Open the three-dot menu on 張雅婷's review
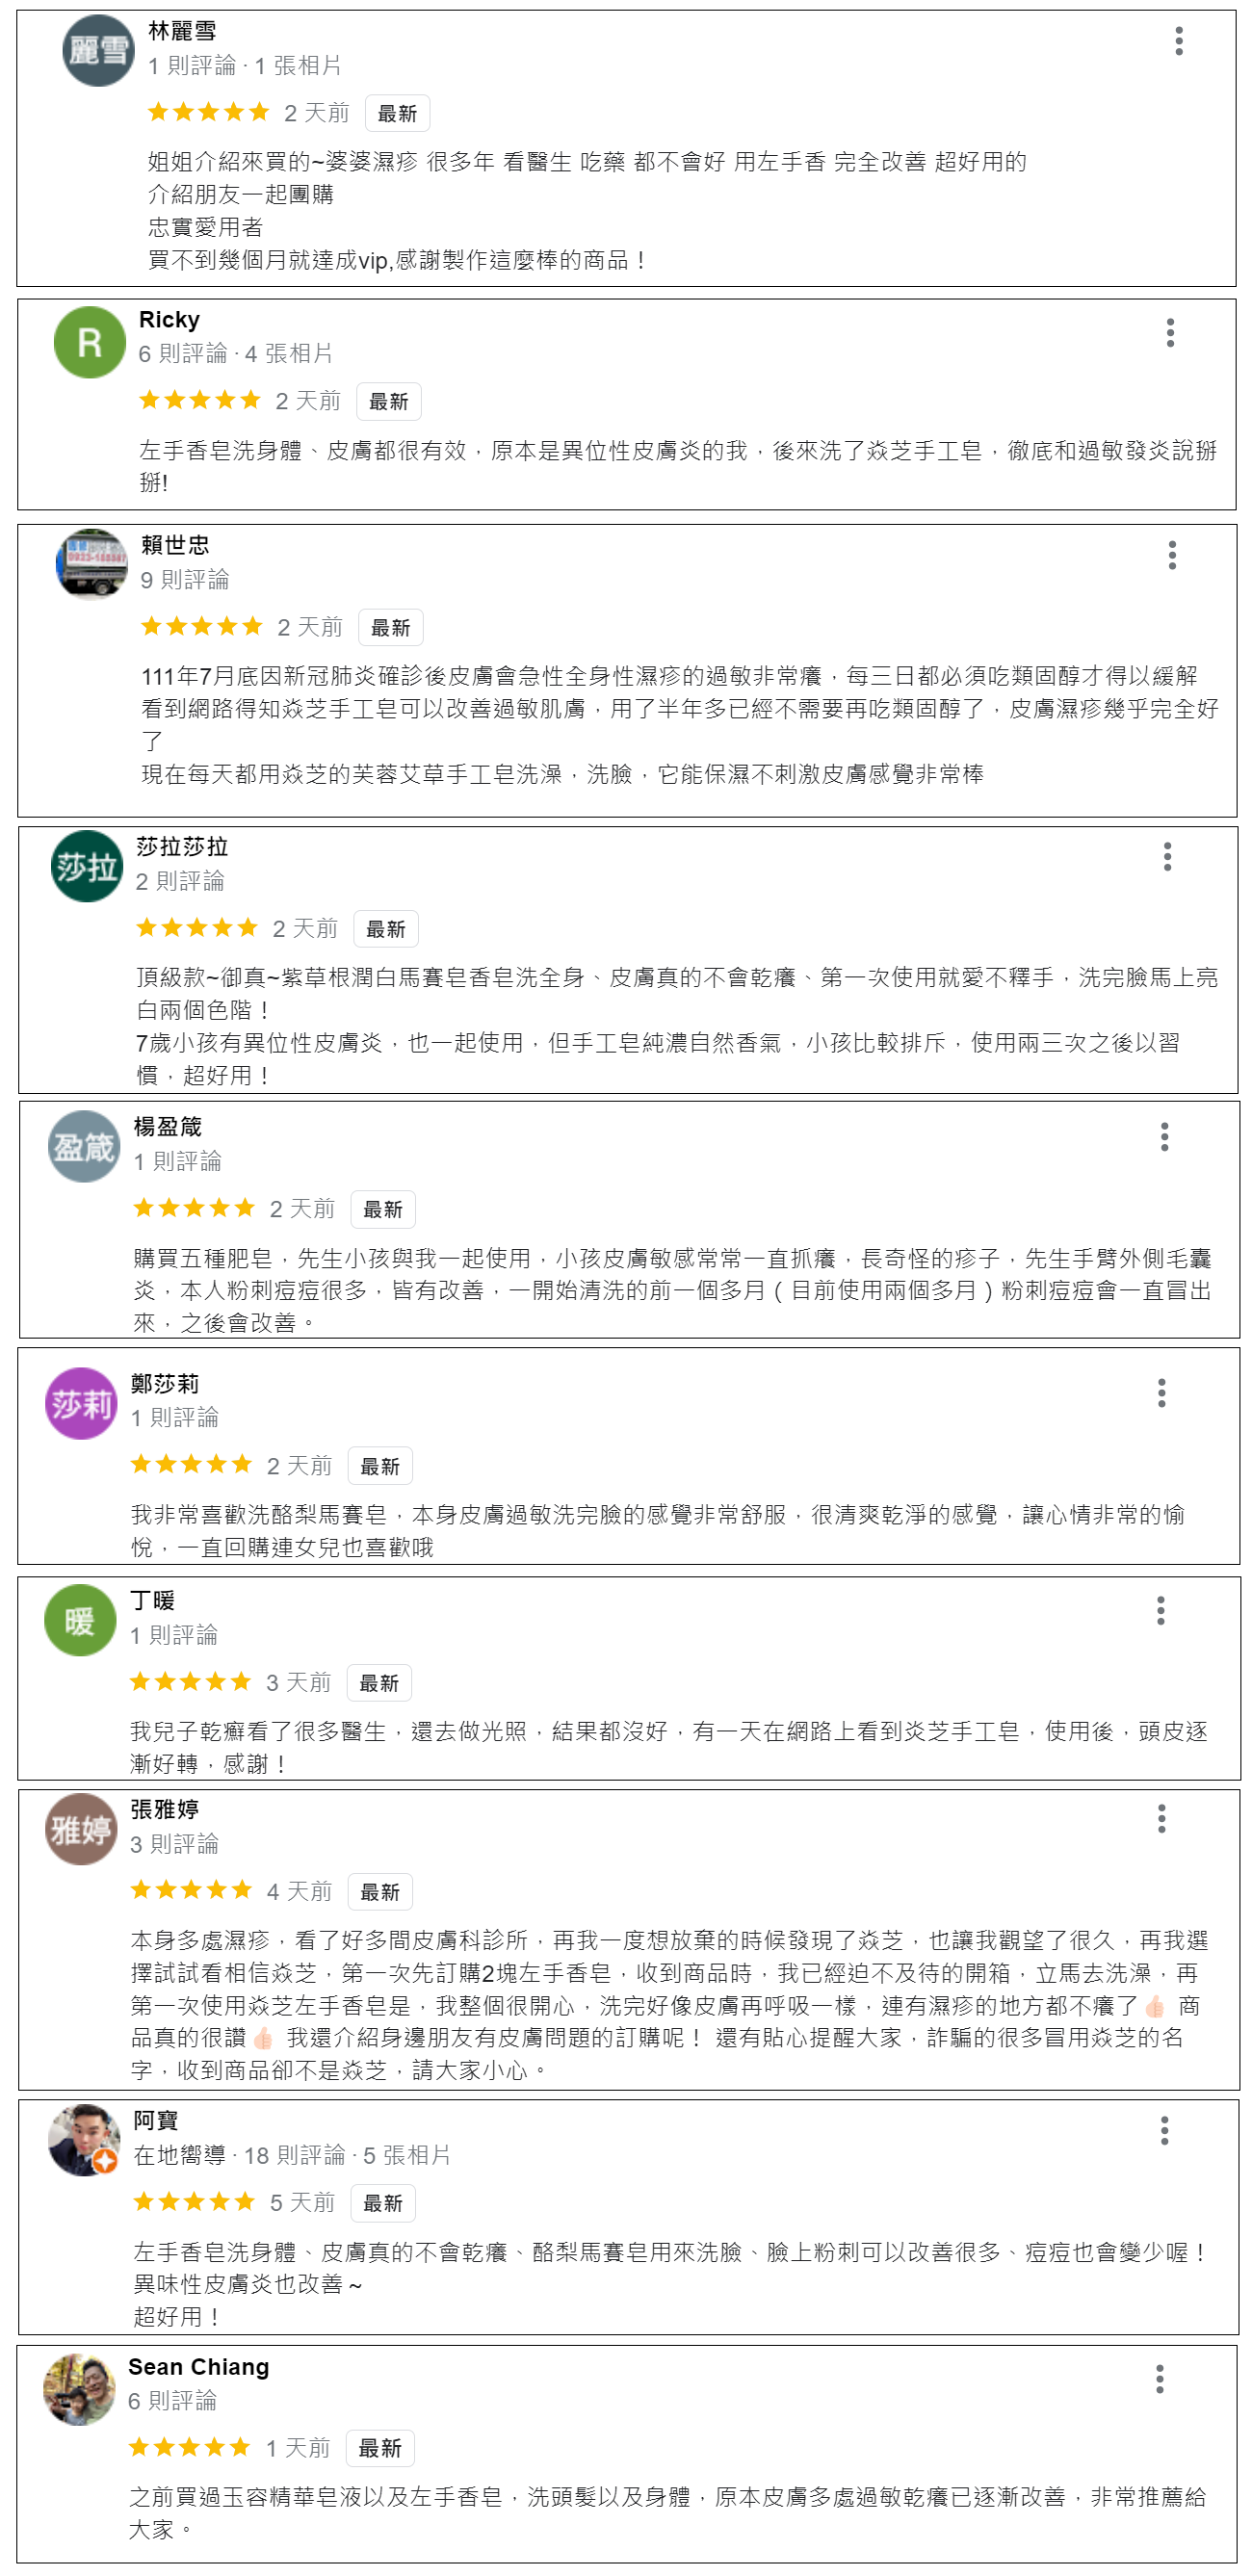 1161,1818
